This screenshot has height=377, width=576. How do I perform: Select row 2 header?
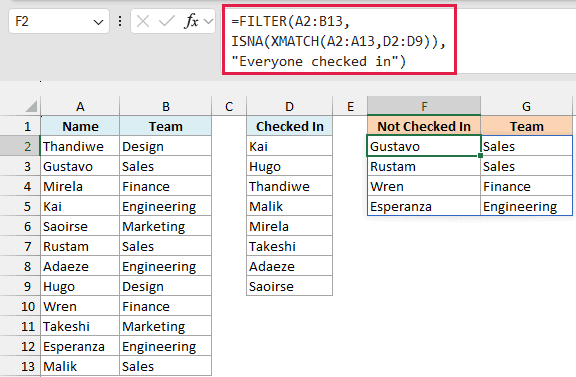20,146
